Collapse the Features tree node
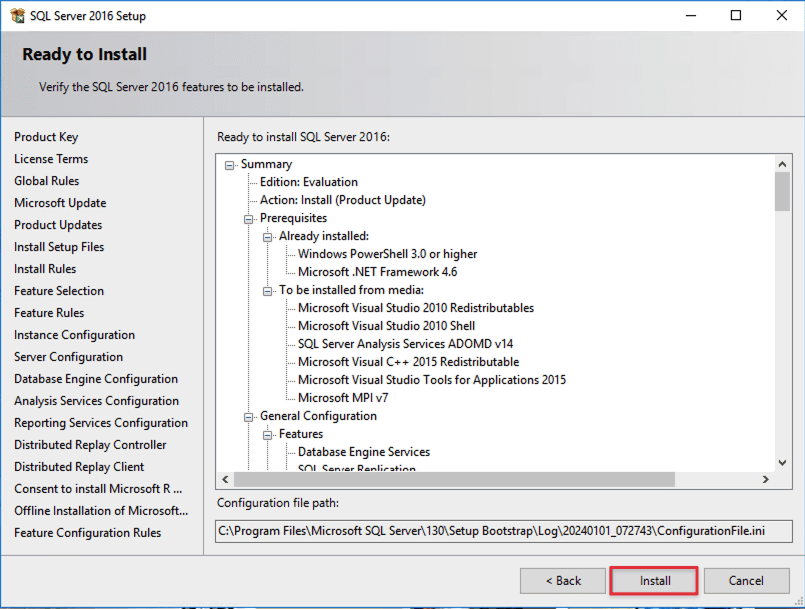Image resolution: width=805 pixels, height=609 pixels. 268,435
